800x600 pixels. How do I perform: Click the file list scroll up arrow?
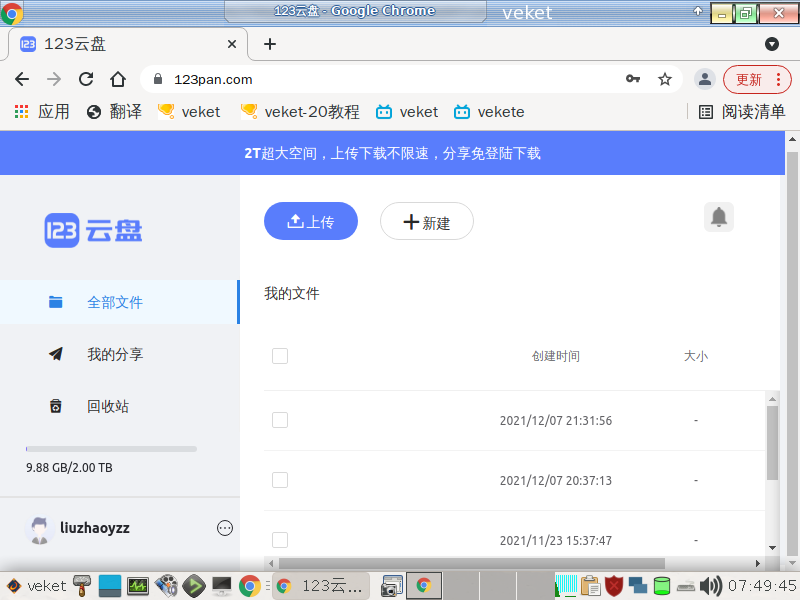[x=772, y=399]
